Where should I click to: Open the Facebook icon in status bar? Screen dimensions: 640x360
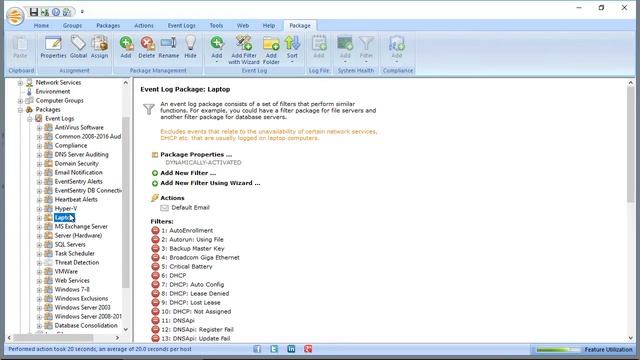pos(257,349)
